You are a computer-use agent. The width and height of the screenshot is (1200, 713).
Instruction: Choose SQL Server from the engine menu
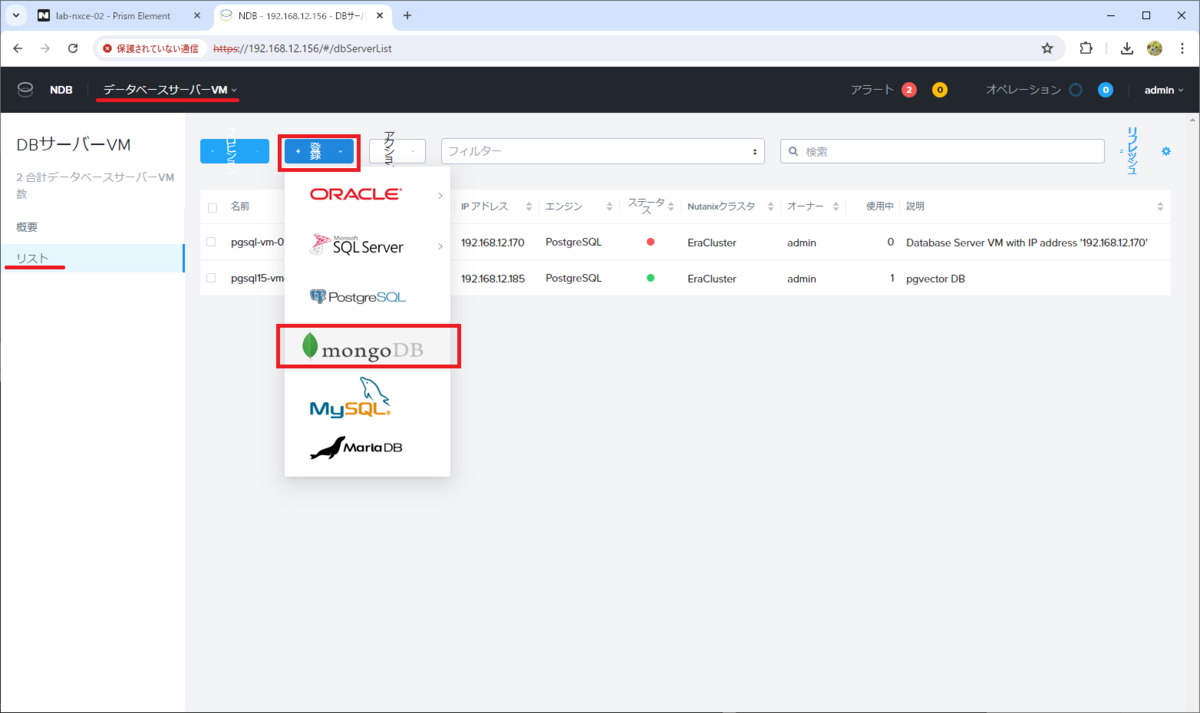[x=356, y=245]
